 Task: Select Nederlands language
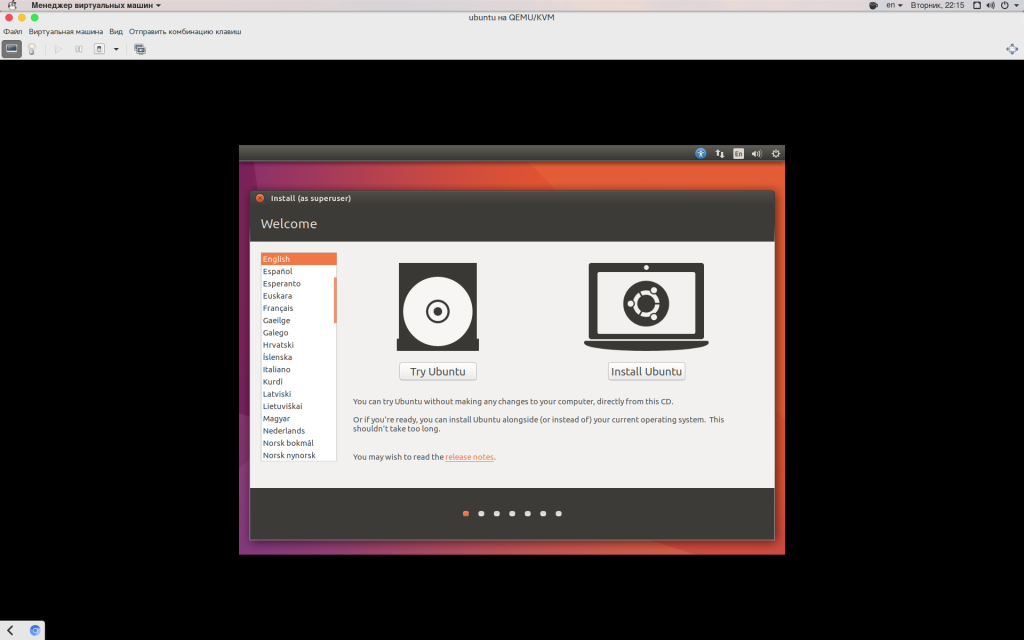click(298, 431)
